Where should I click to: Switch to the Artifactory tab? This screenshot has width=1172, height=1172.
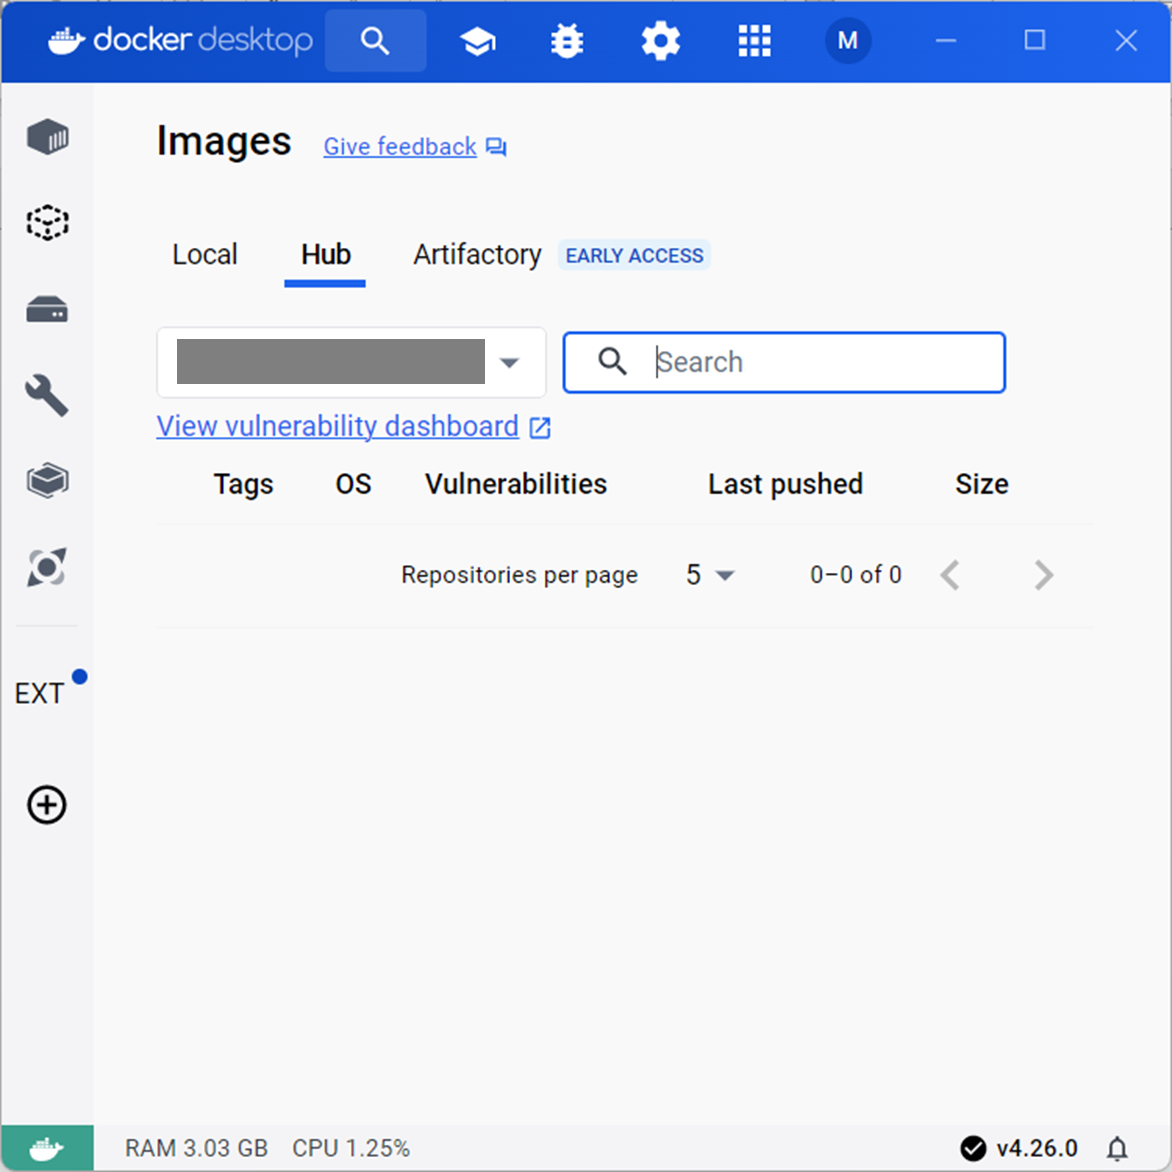pos(477,255)
